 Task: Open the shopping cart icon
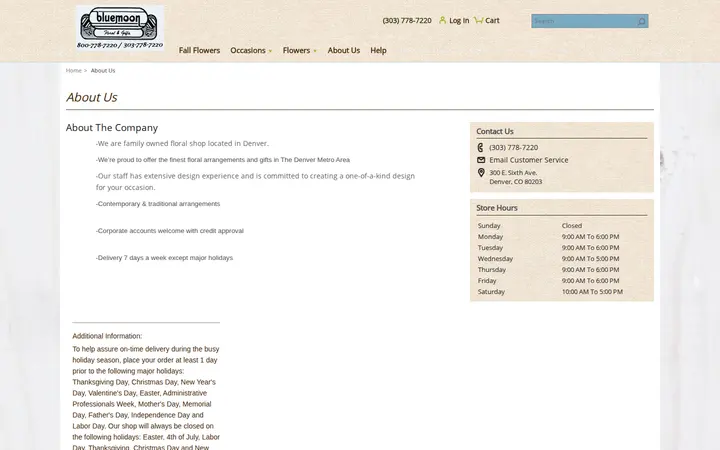click(x=478, y=20)
